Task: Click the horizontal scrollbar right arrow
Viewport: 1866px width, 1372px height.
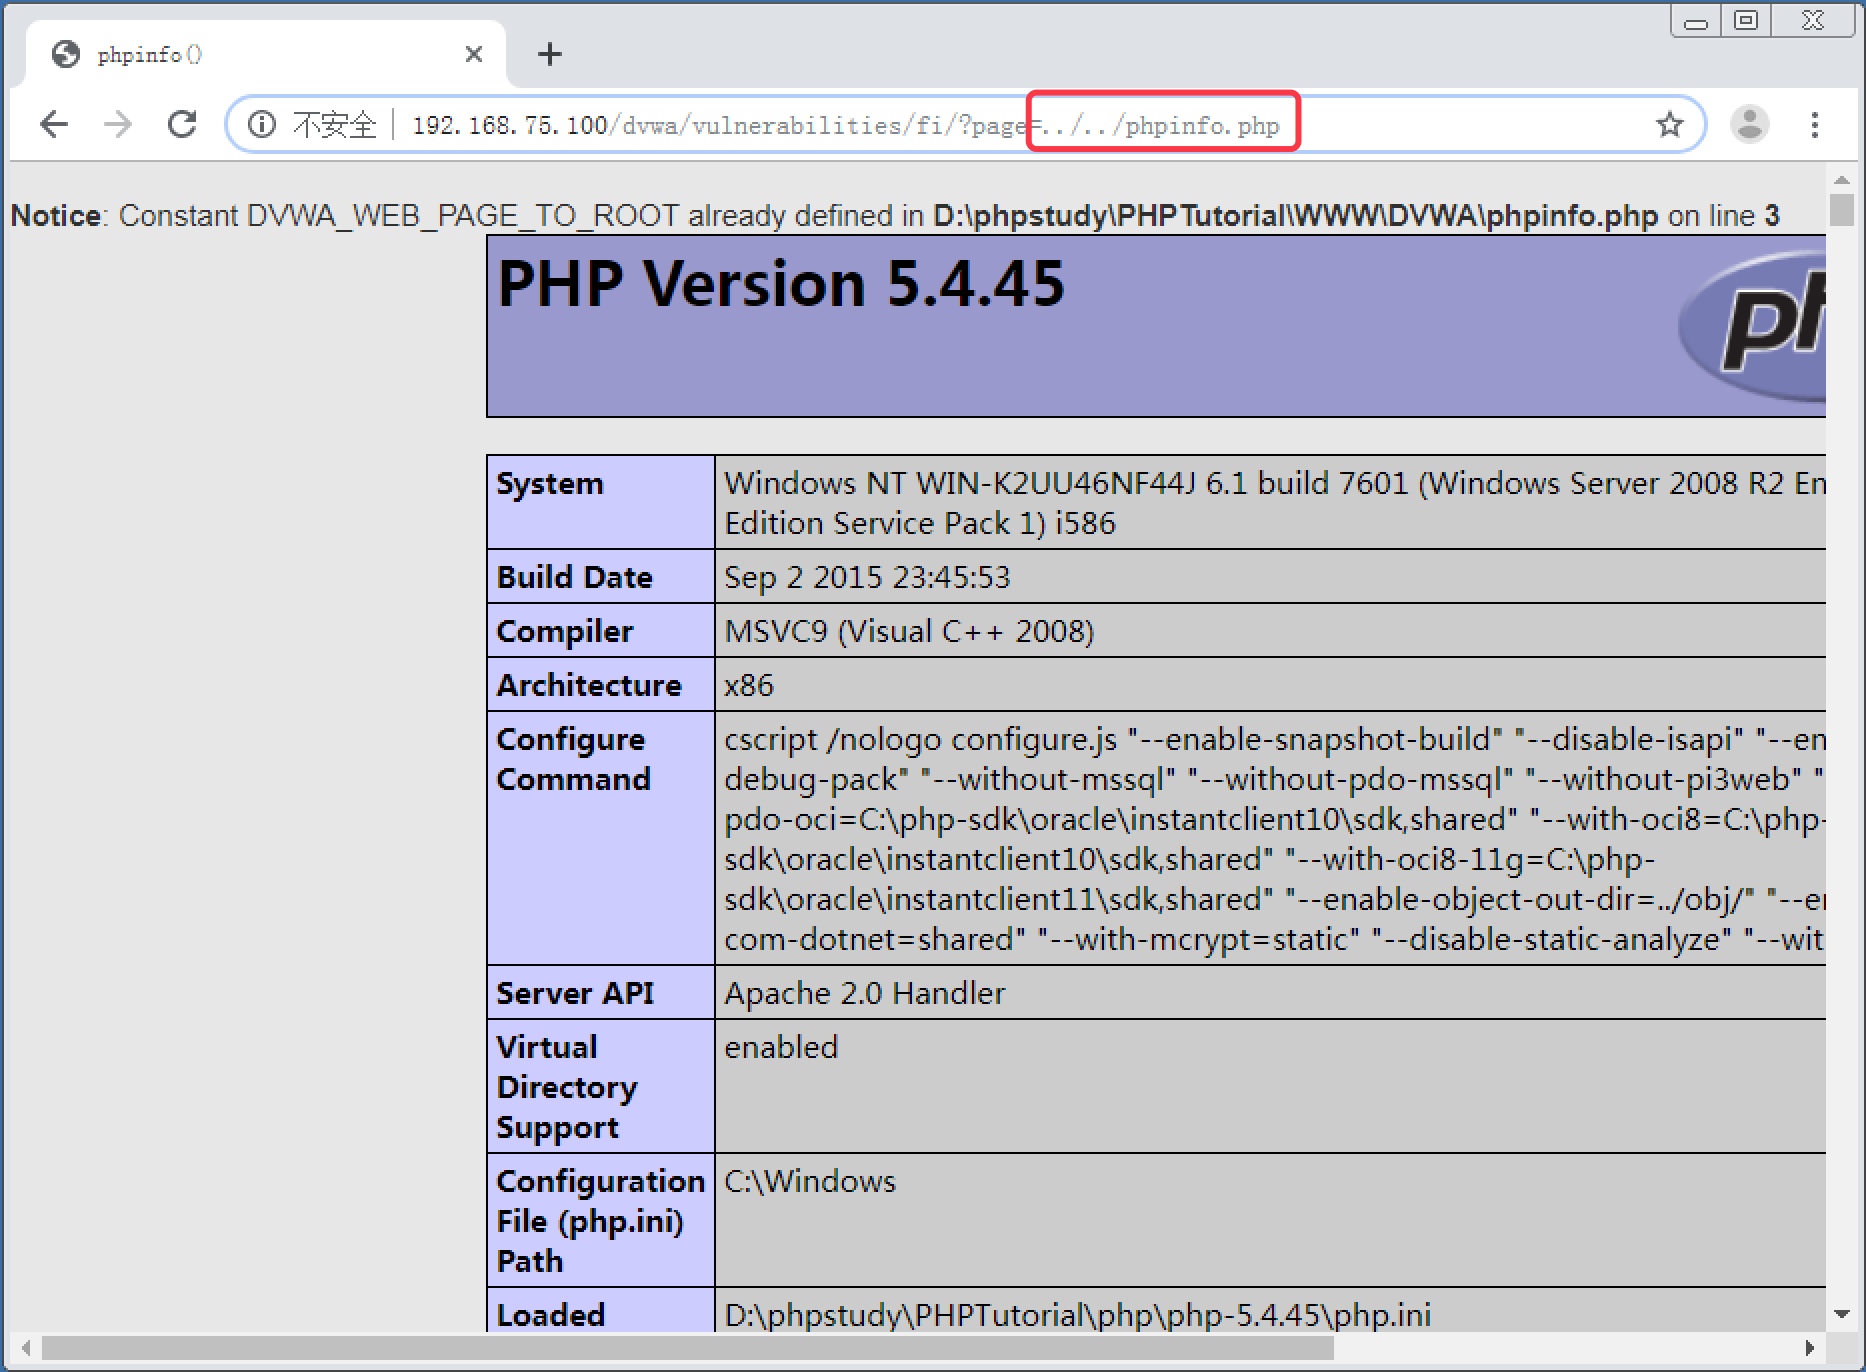Action: [1810, 1348]
